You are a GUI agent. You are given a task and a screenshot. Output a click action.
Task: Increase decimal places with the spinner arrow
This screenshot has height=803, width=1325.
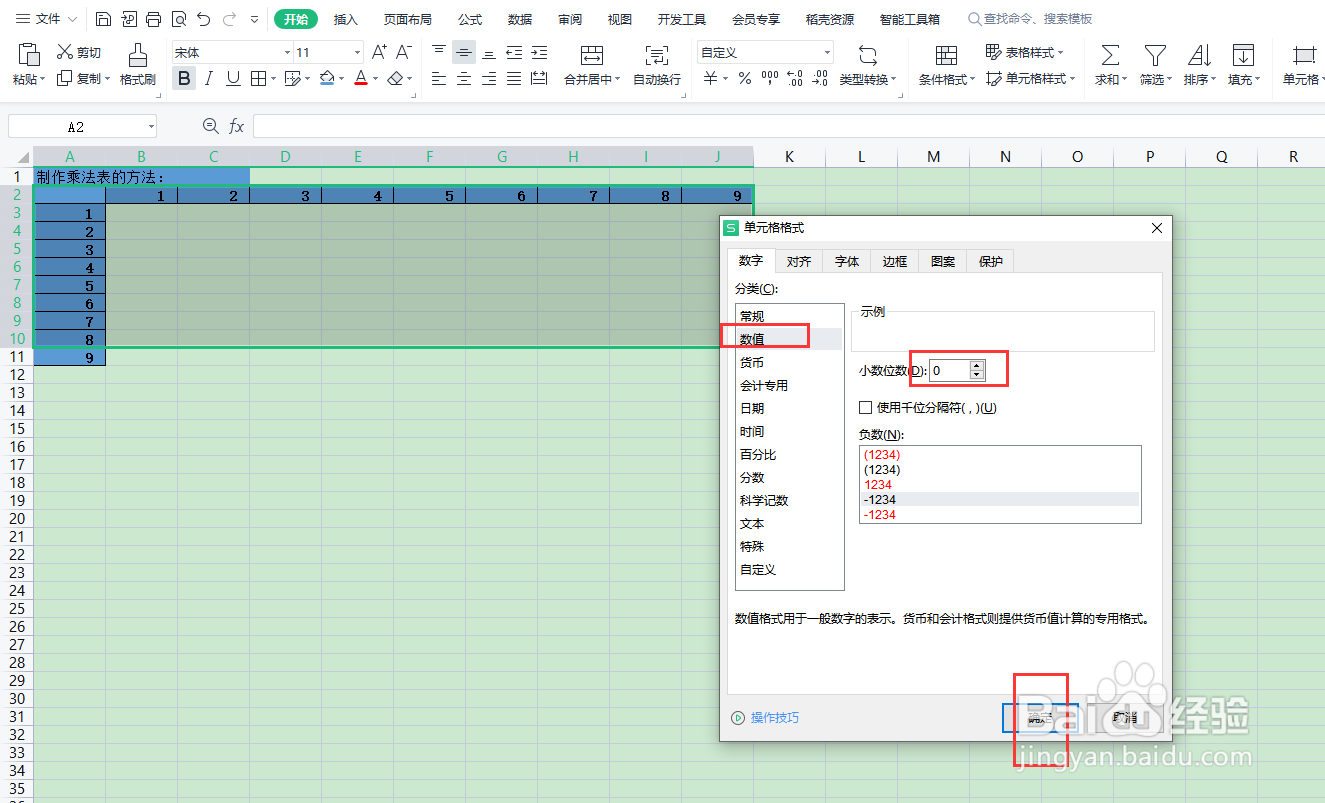pos(977,365)
